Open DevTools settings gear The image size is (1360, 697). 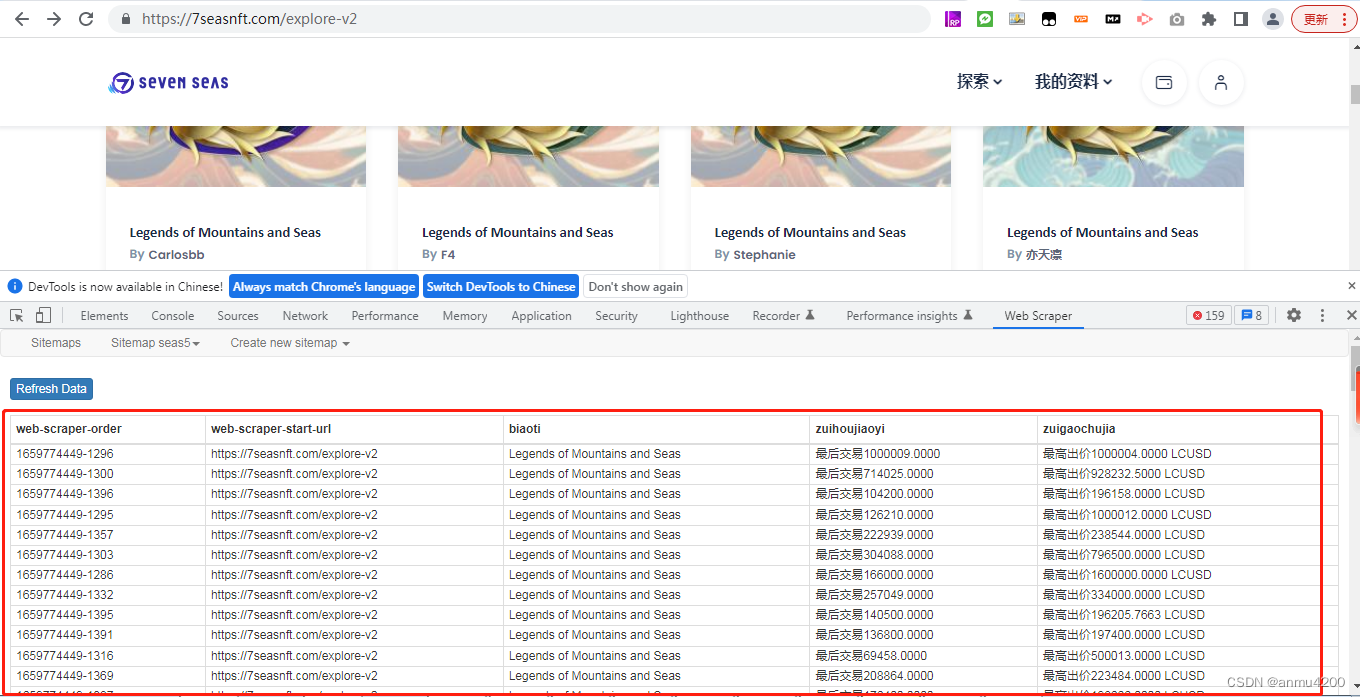click(x=1294, y=315)
